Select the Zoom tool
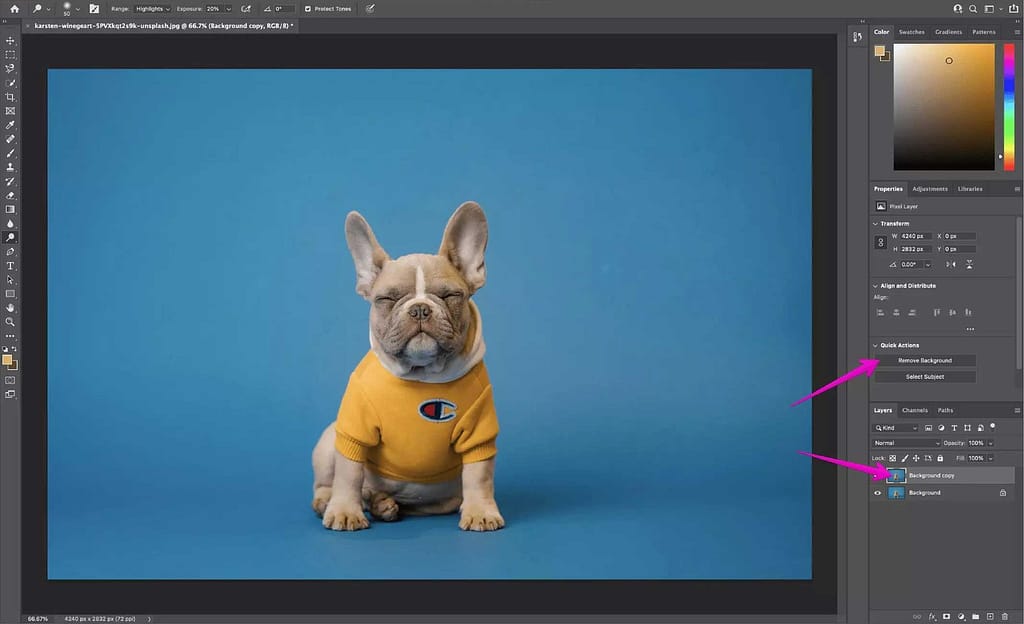The height and width of the screenshot is (624, 1024). pos(11,321)
